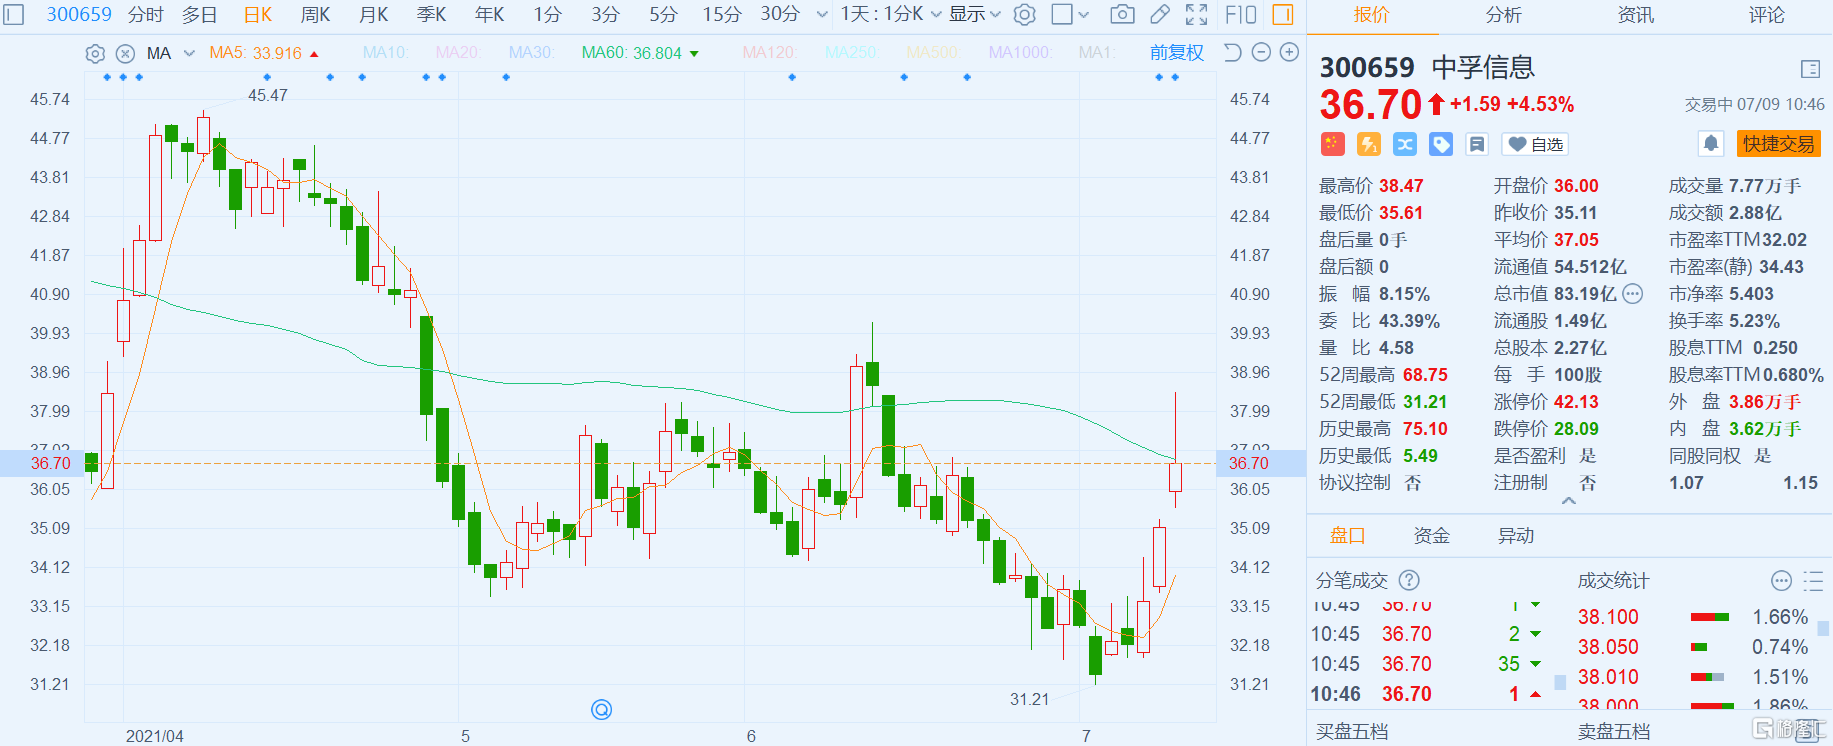The height and width of the screenshot is (746, 1833).
Task: Click the 31.21 low price annotation
Action: tap(1029, 699)
